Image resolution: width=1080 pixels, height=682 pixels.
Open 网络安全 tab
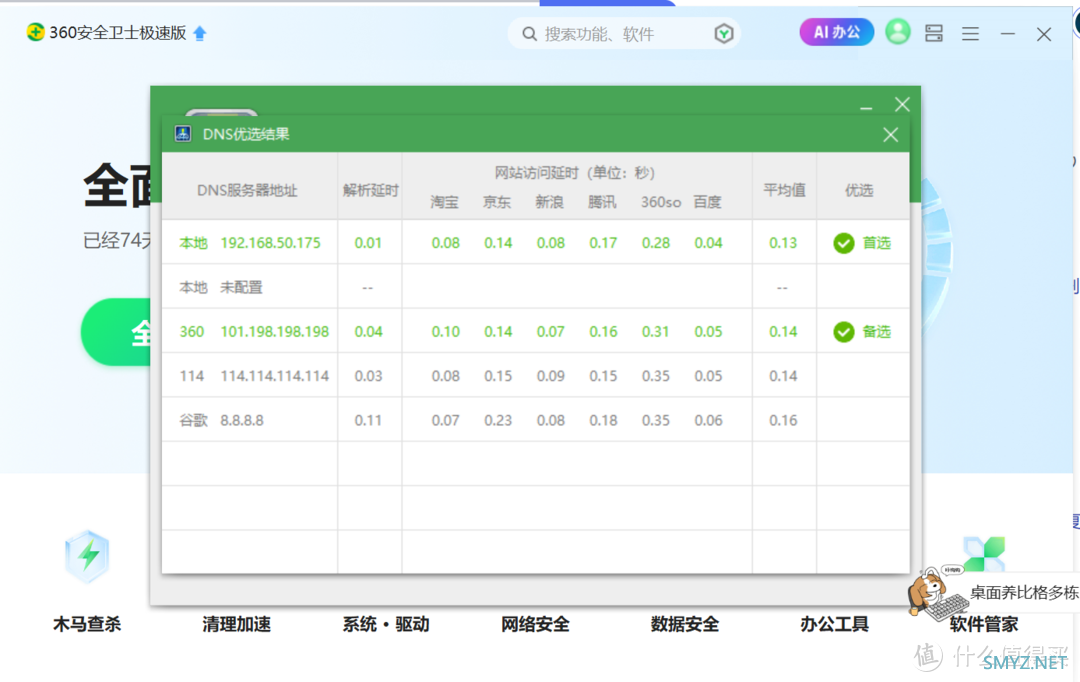pos(535,624)
